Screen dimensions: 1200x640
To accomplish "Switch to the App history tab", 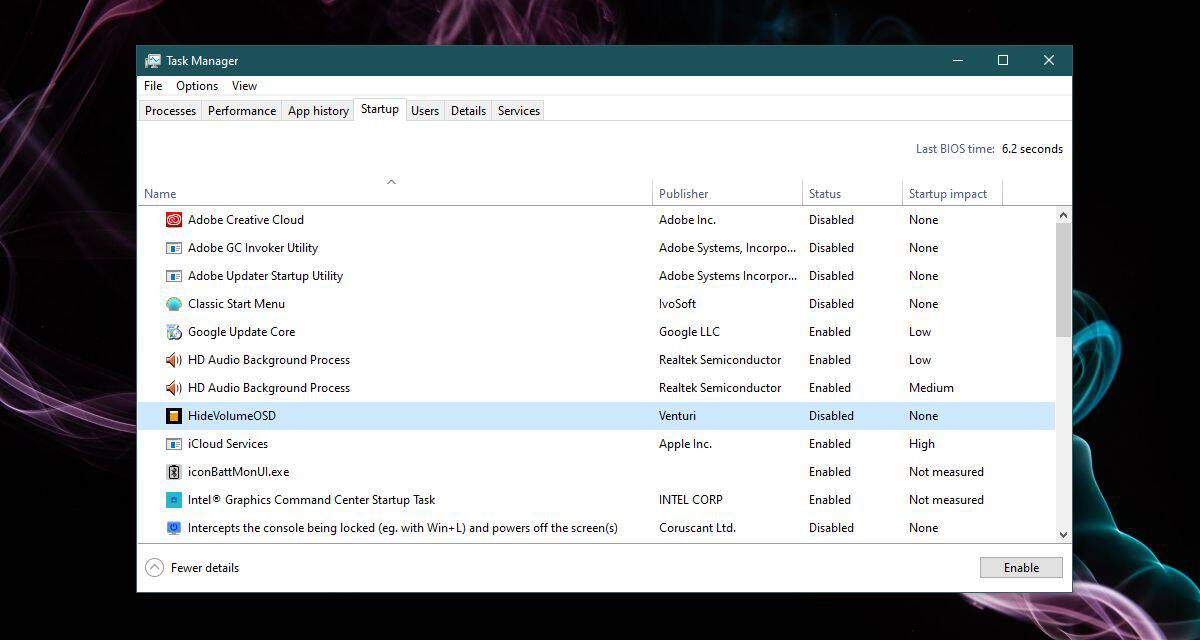I will coord(318,111).
